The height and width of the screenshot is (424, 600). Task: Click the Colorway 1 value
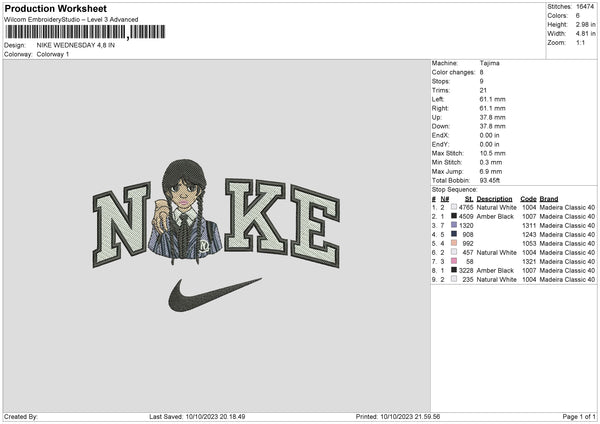(x=53, y=54)
